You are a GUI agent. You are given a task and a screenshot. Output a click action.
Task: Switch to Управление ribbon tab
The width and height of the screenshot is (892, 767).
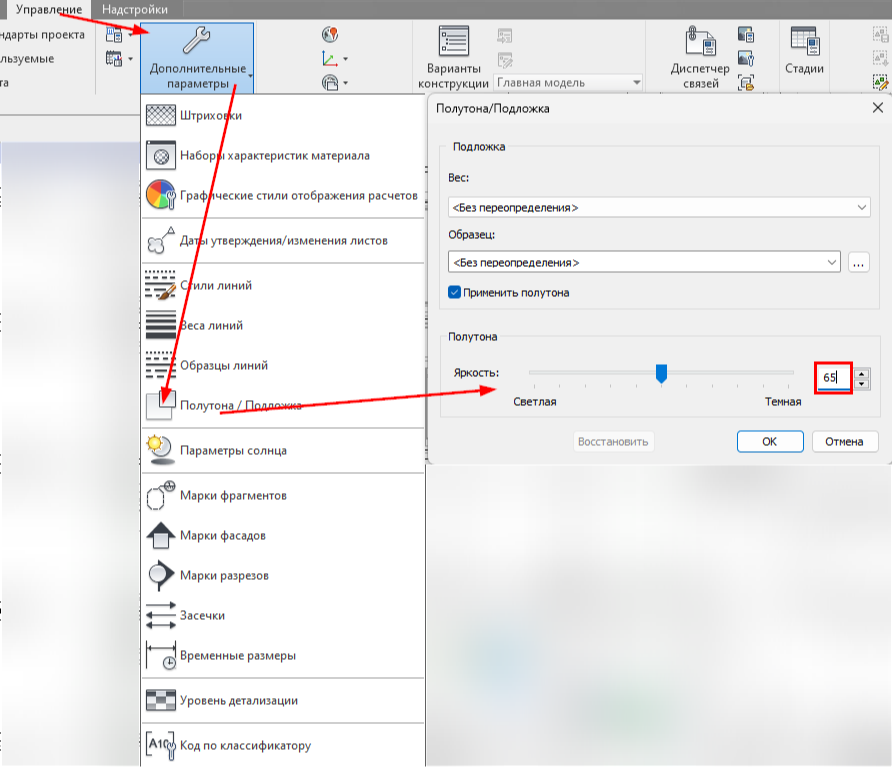(x=49, y=10)
